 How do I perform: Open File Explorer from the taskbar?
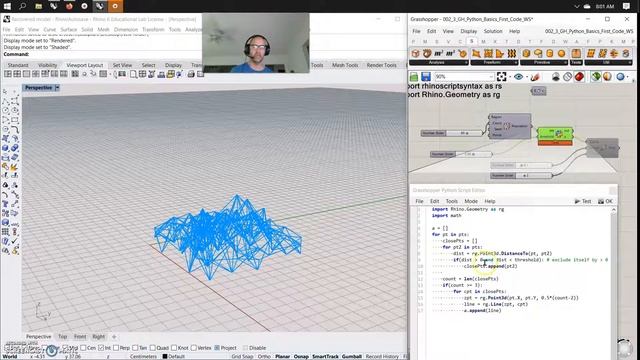[38, 6]
